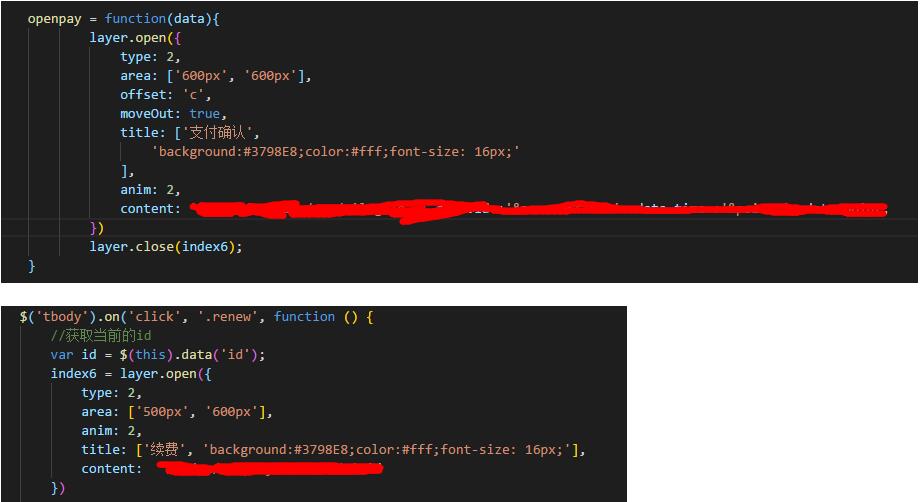Click the background:#3798E8 style string in openpay
The height and width of the screenshot is (502, 920).
click(x=336, y=152)
